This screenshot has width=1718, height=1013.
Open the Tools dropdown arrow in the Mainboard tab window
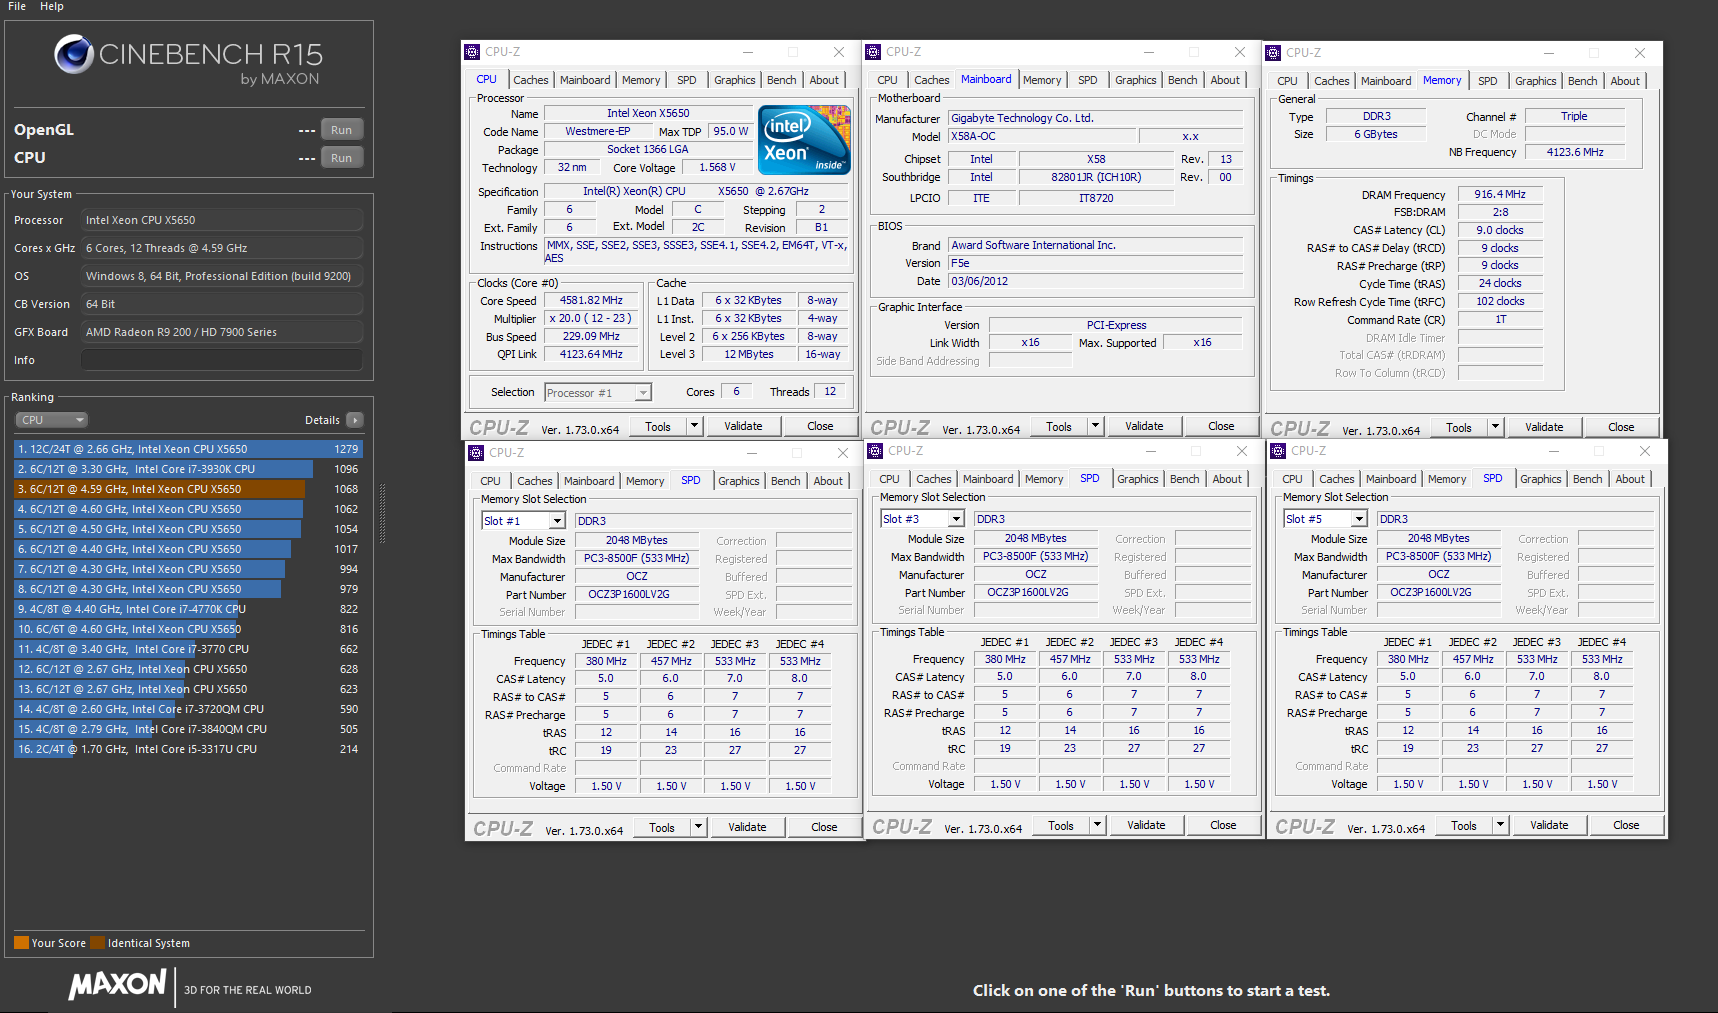tap(1095, 426)
